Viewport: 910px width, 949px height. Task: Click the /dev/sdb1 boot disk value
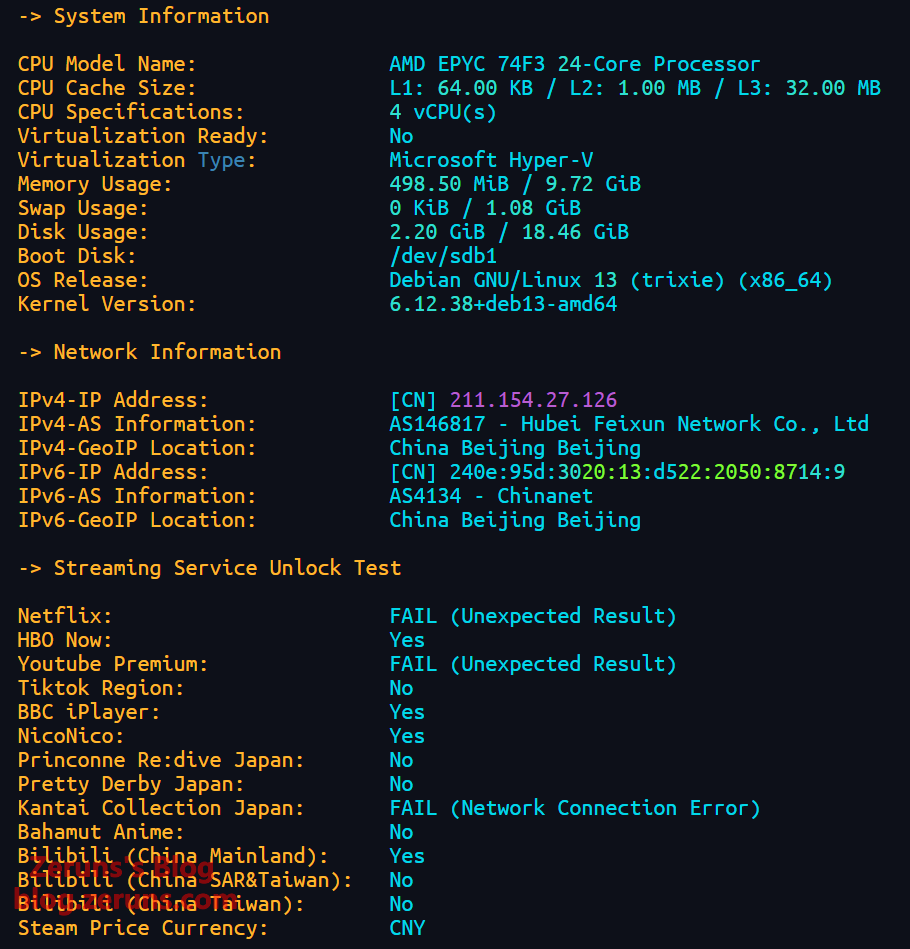443,256
